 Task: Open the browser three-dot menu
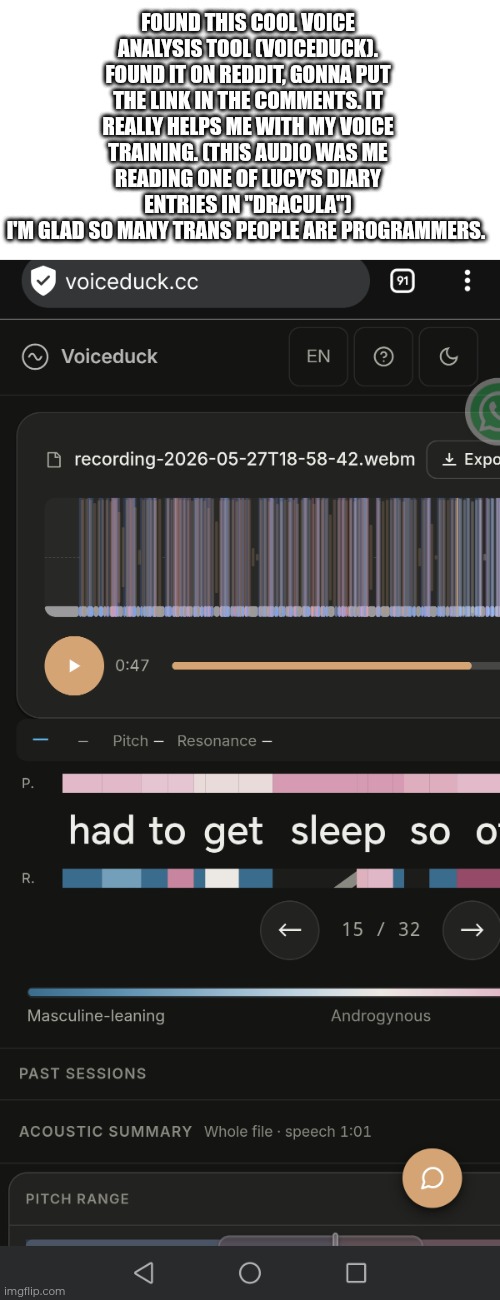[x=466, y=281]
